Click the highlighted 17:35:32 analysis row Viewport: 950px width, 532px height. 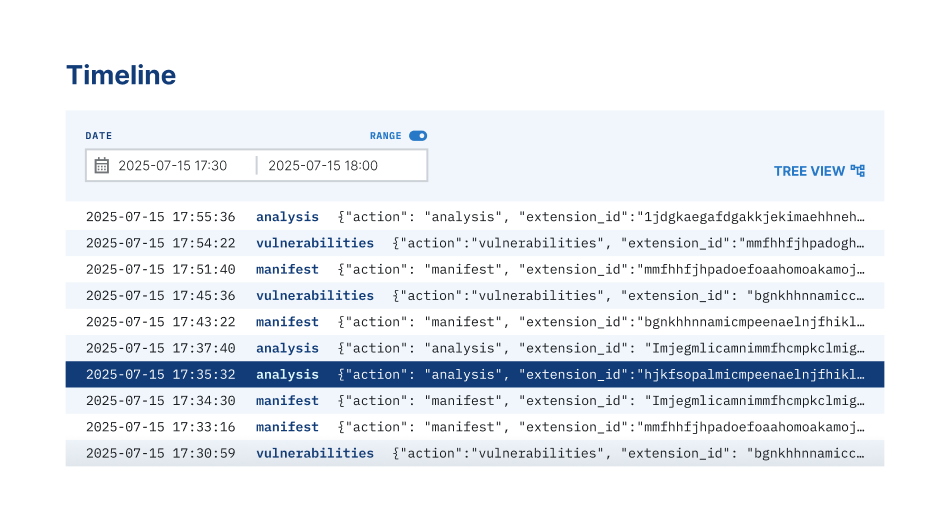click(475, 374)
